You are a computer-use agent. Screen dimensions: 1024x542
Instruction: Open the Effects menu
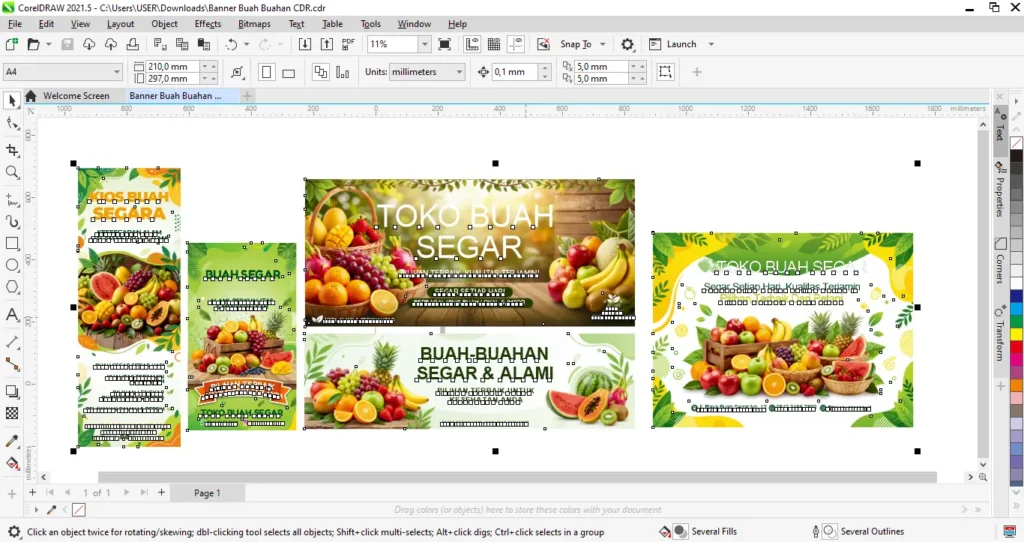(208, 24)
